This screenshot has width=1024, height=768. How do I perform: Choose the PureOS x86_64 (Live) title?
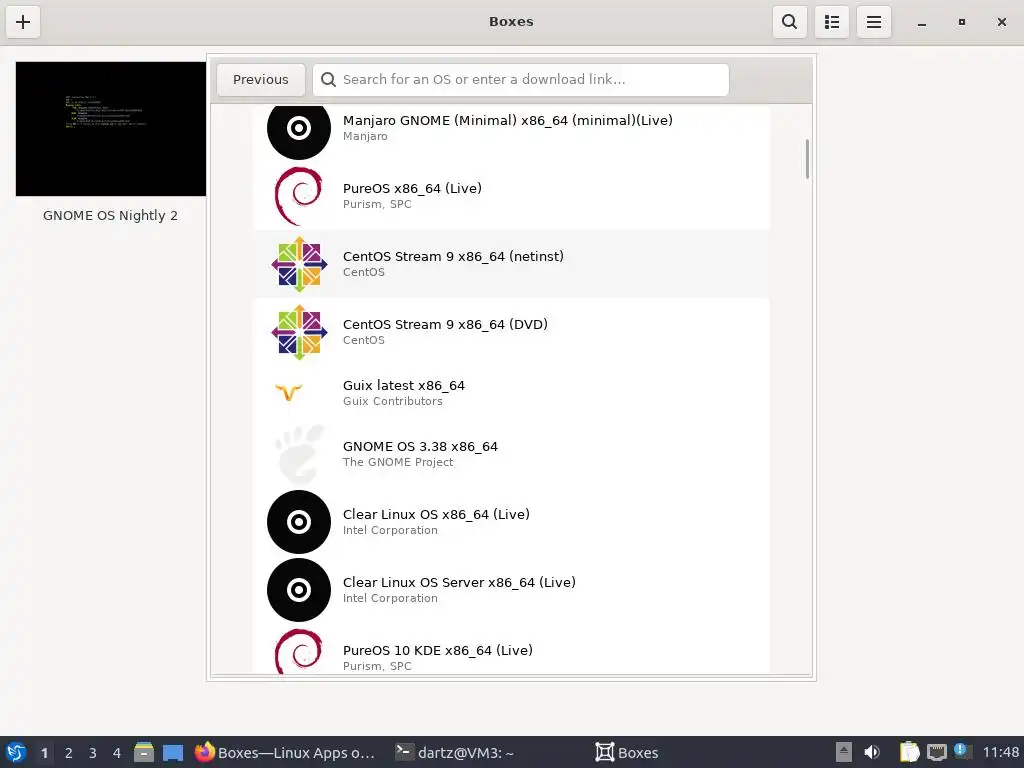coord(412,188)
